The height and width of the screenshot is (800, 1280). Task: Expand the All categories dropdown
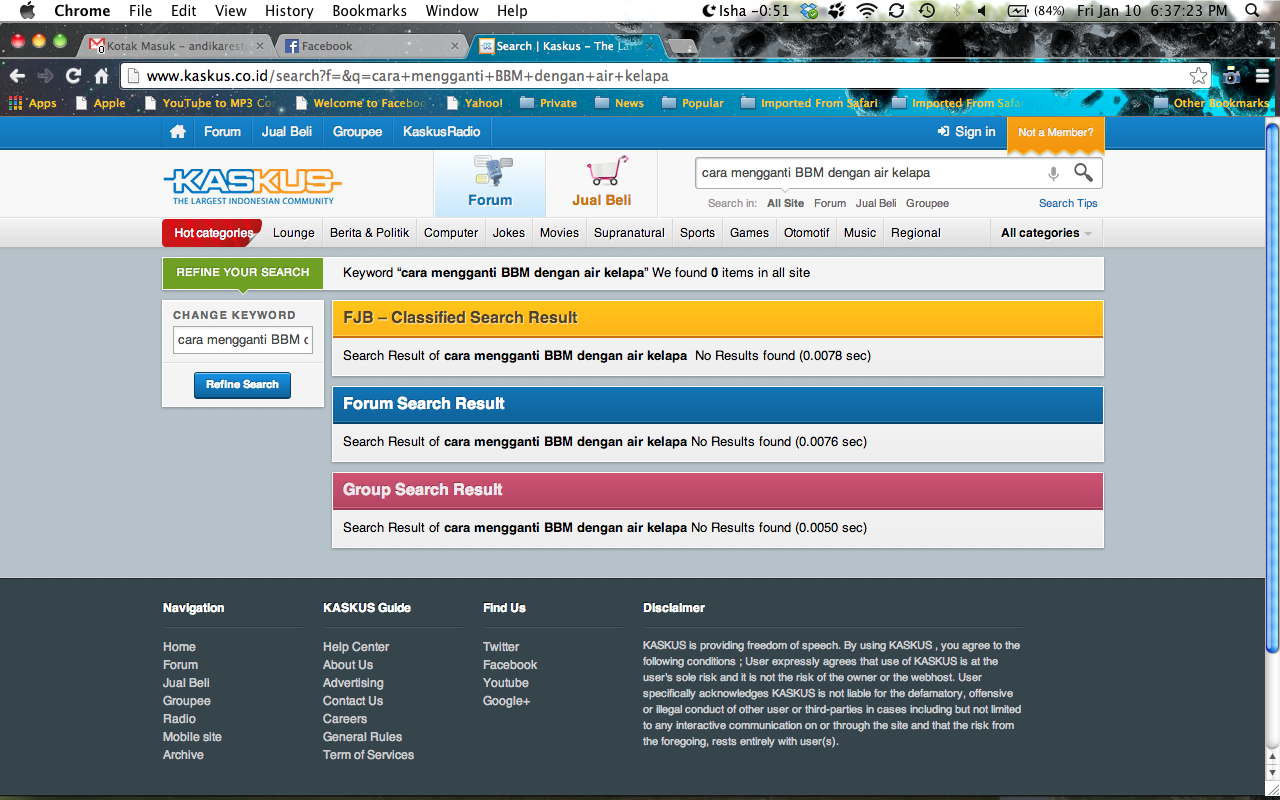pyautogui.click(x=1046, y=233)
